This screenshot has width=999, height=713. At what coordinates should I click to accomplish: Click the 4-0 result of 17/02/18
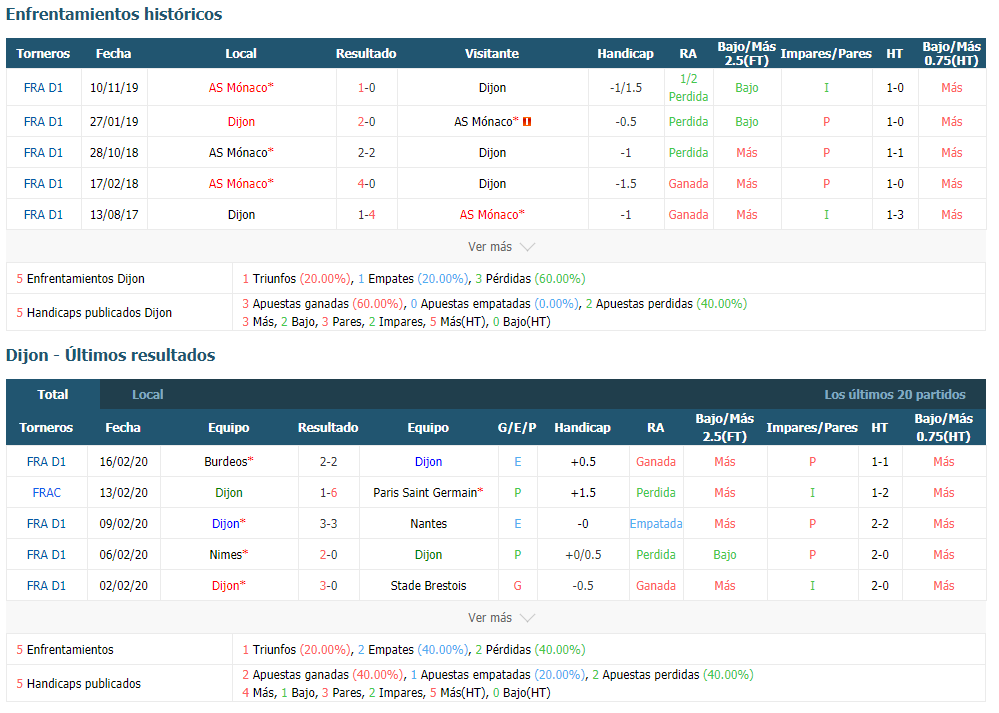click(366, 184)
